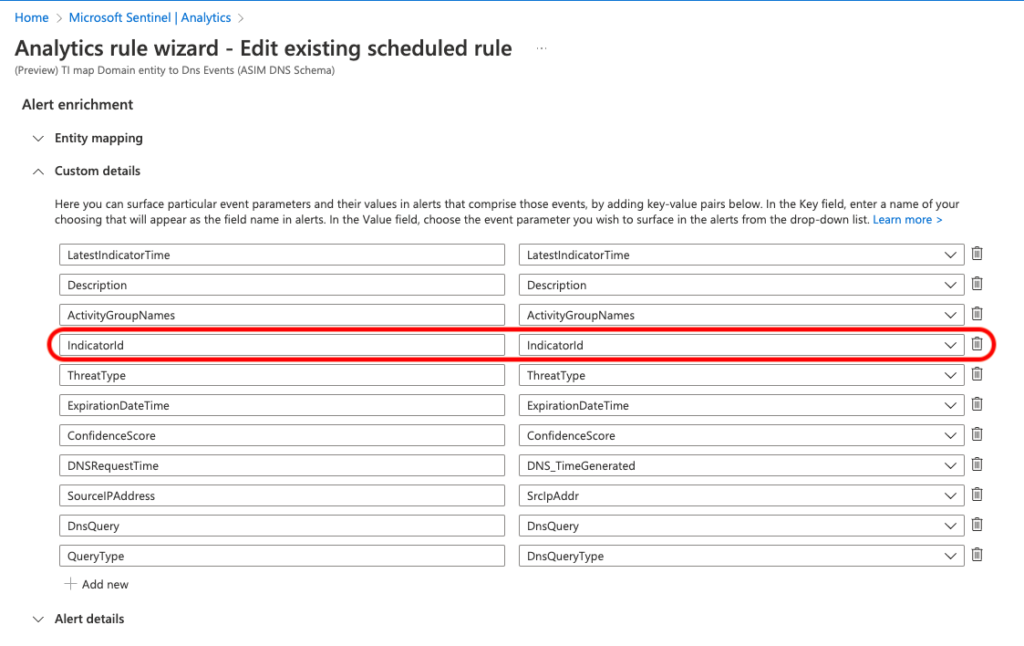Viewport: 1024px width, 646px height.
Task: Open the LatestIndicatorTime value dropdown
Action: 741,255
